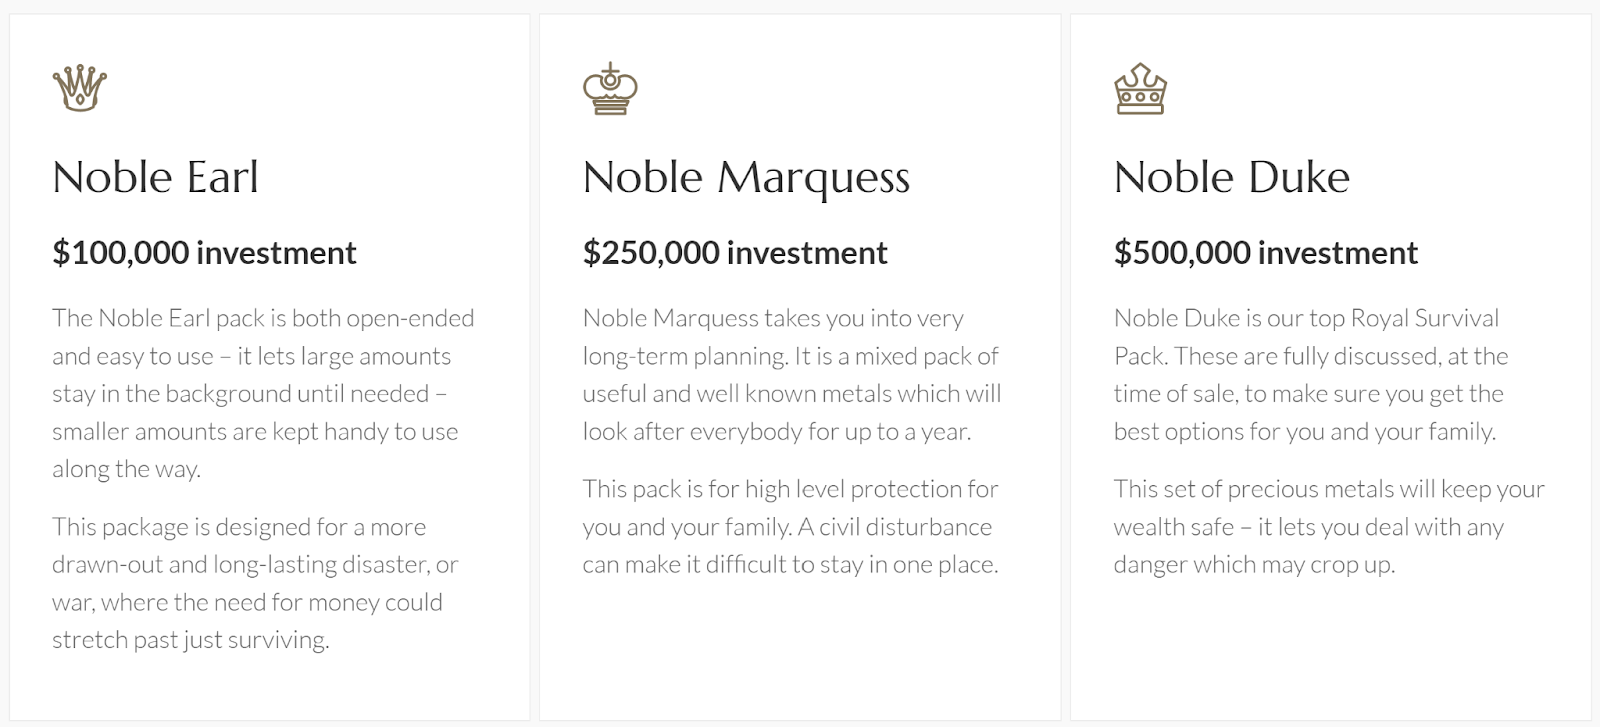The height and width of the screenshot is (727, 1600).
Task: Click the paragraph starting 'The Noble Earl pack'
Action: click(x=263, y=393)
